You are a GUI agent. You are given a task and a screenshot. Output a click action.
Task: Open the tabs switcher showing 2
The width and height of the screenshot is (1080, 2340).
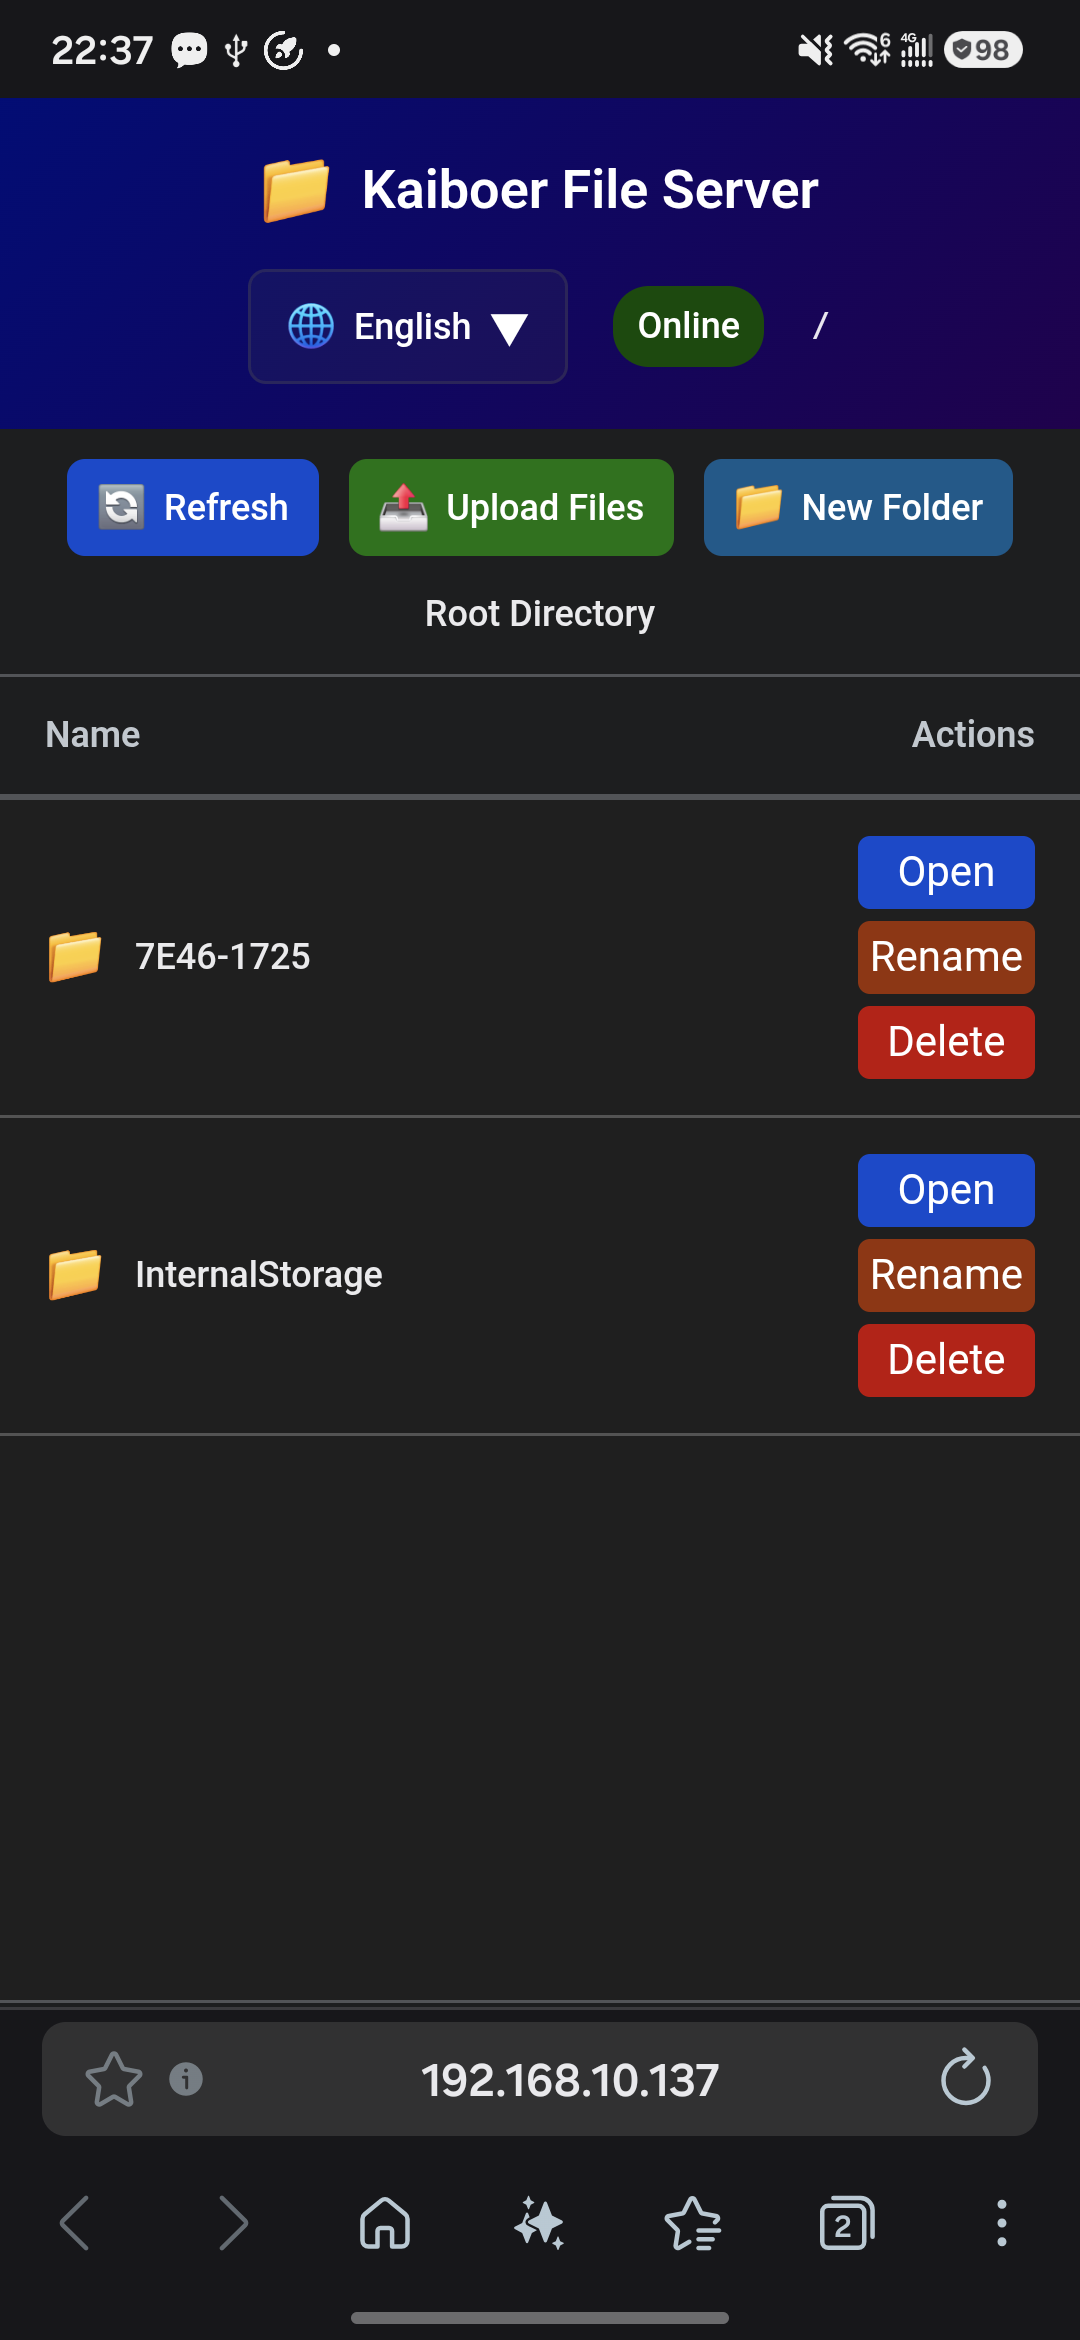coord(847,2223)
